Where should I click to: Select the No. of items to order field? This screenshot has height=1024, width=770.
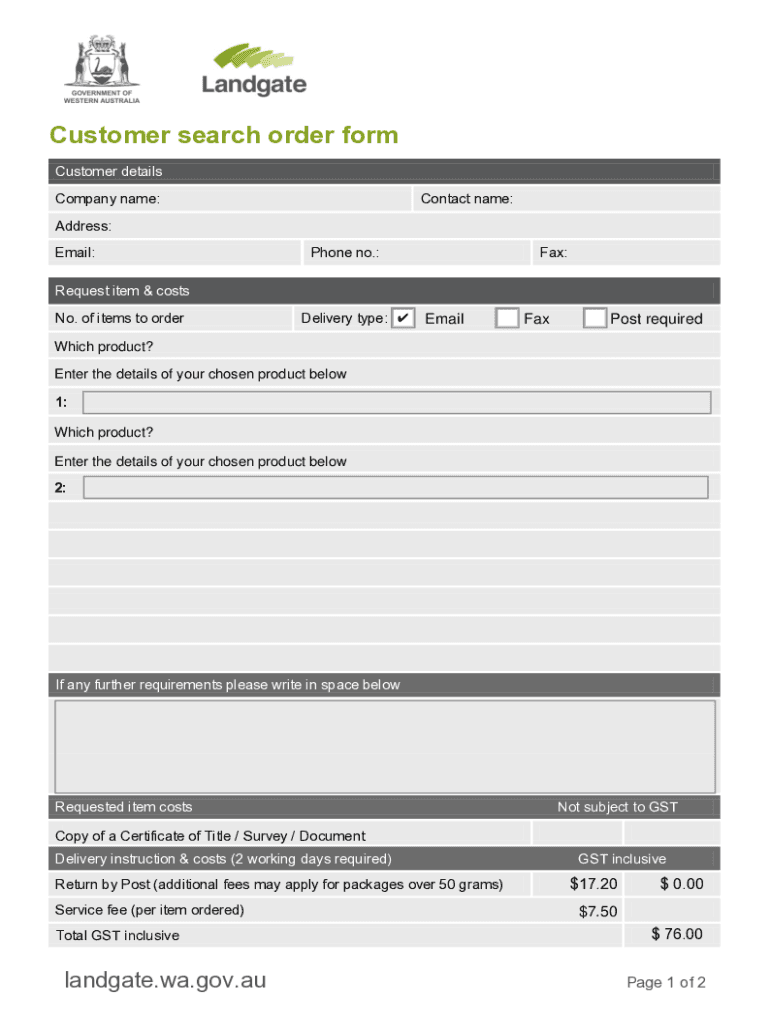pos(238,318)
